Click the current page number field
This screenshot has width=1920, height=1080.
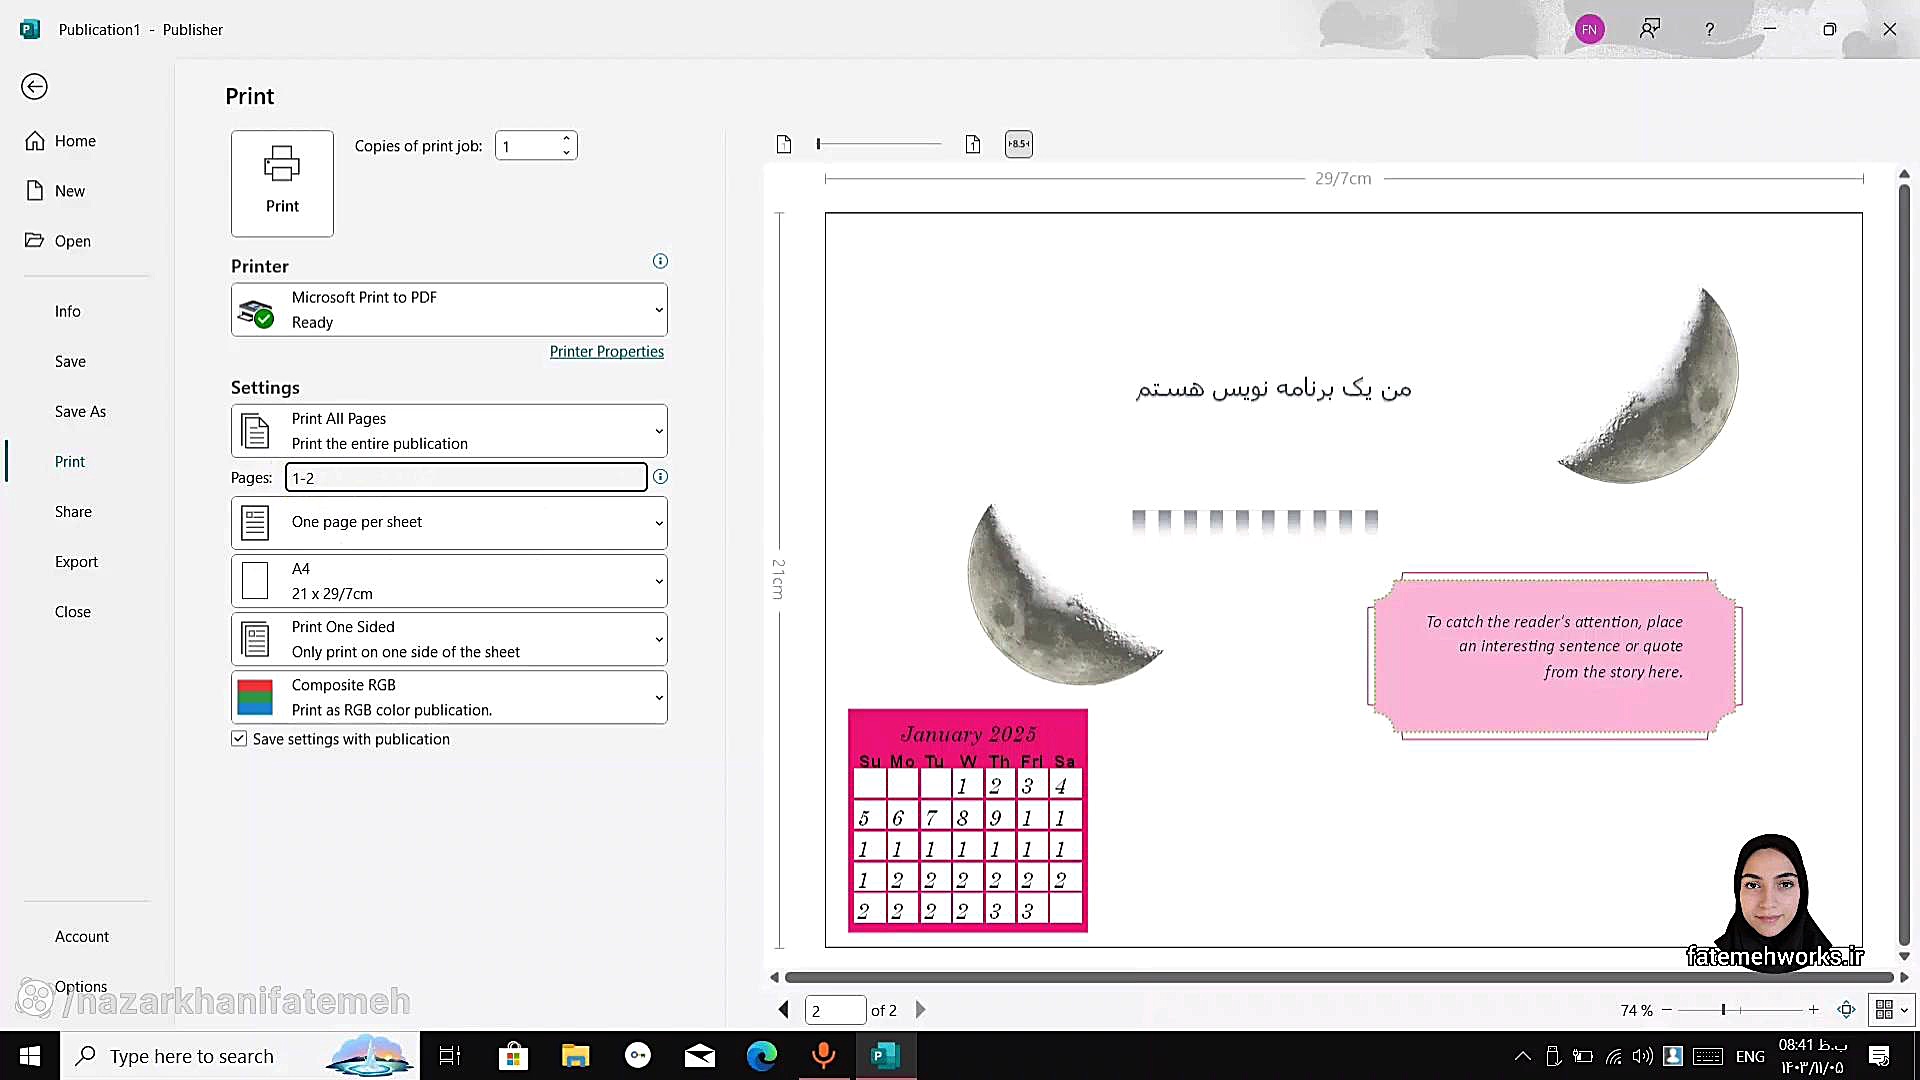tap(835, 1010)
